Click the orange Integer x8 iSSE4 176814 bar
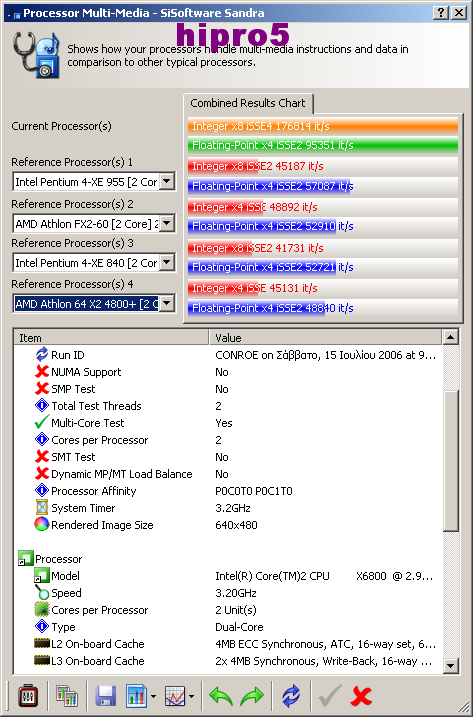This screenshot has width=473, height=717. click(323, 126)
